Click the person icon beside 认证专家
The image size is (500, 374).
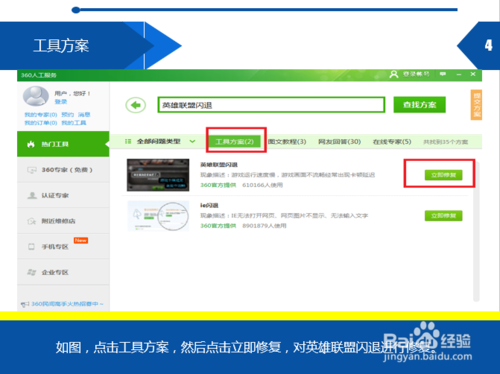[x=32, y=195]
